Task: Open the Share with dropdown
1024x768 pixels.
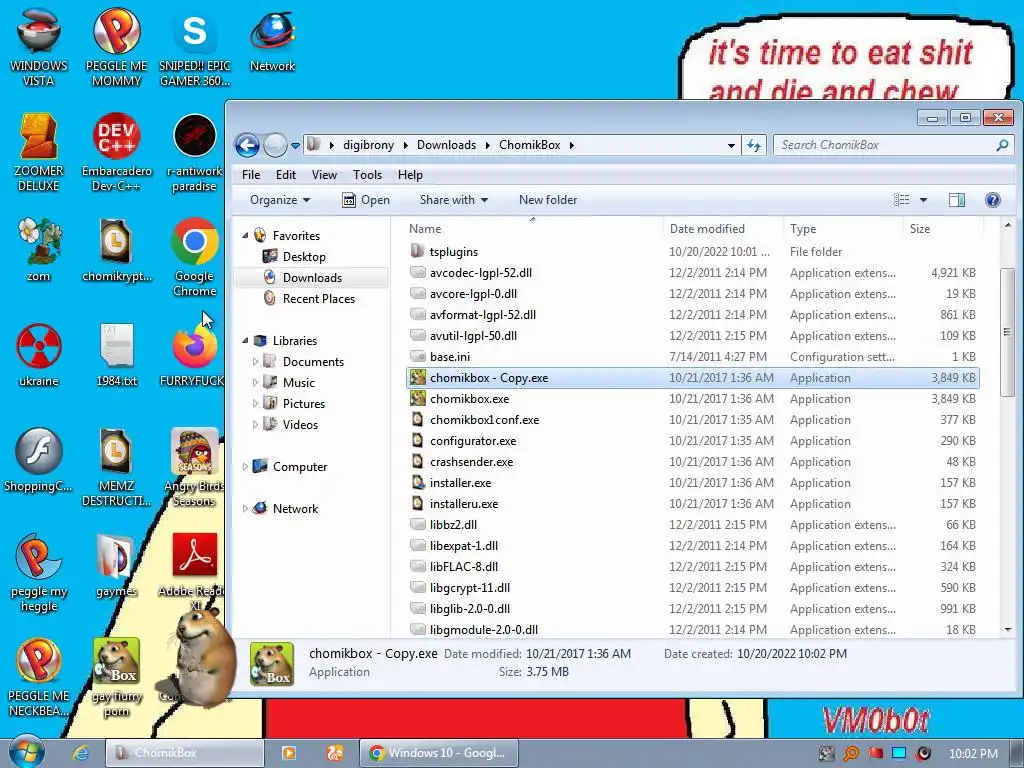Action: pyautogui.click(x=453, y=200)
